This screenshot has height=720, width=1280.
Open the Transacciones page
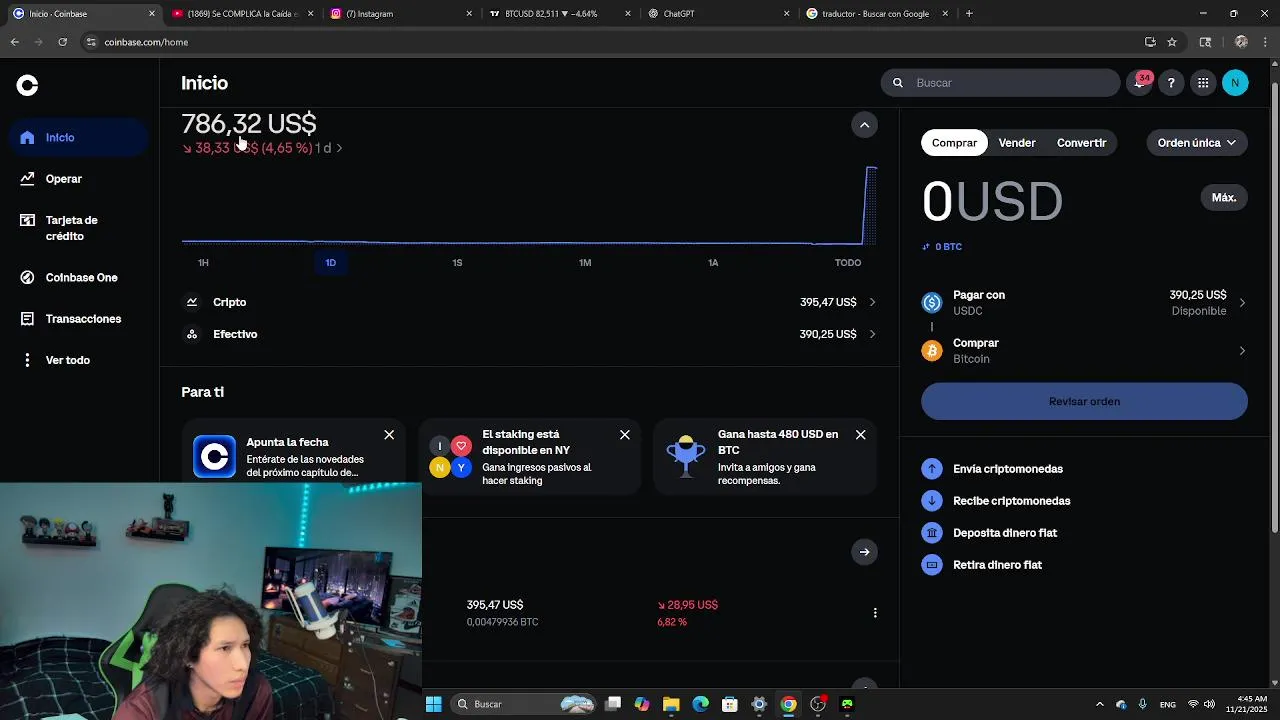pos(80,319)
